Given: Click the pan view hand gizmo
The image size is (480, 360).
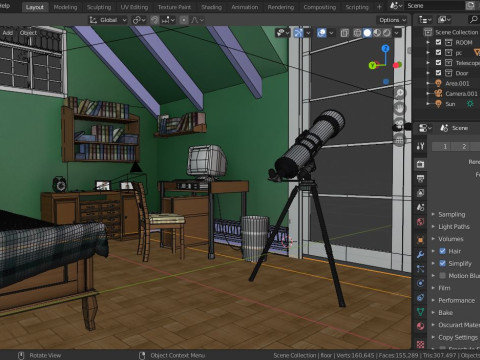Looking at the screenshot, I should coord(399,109).
